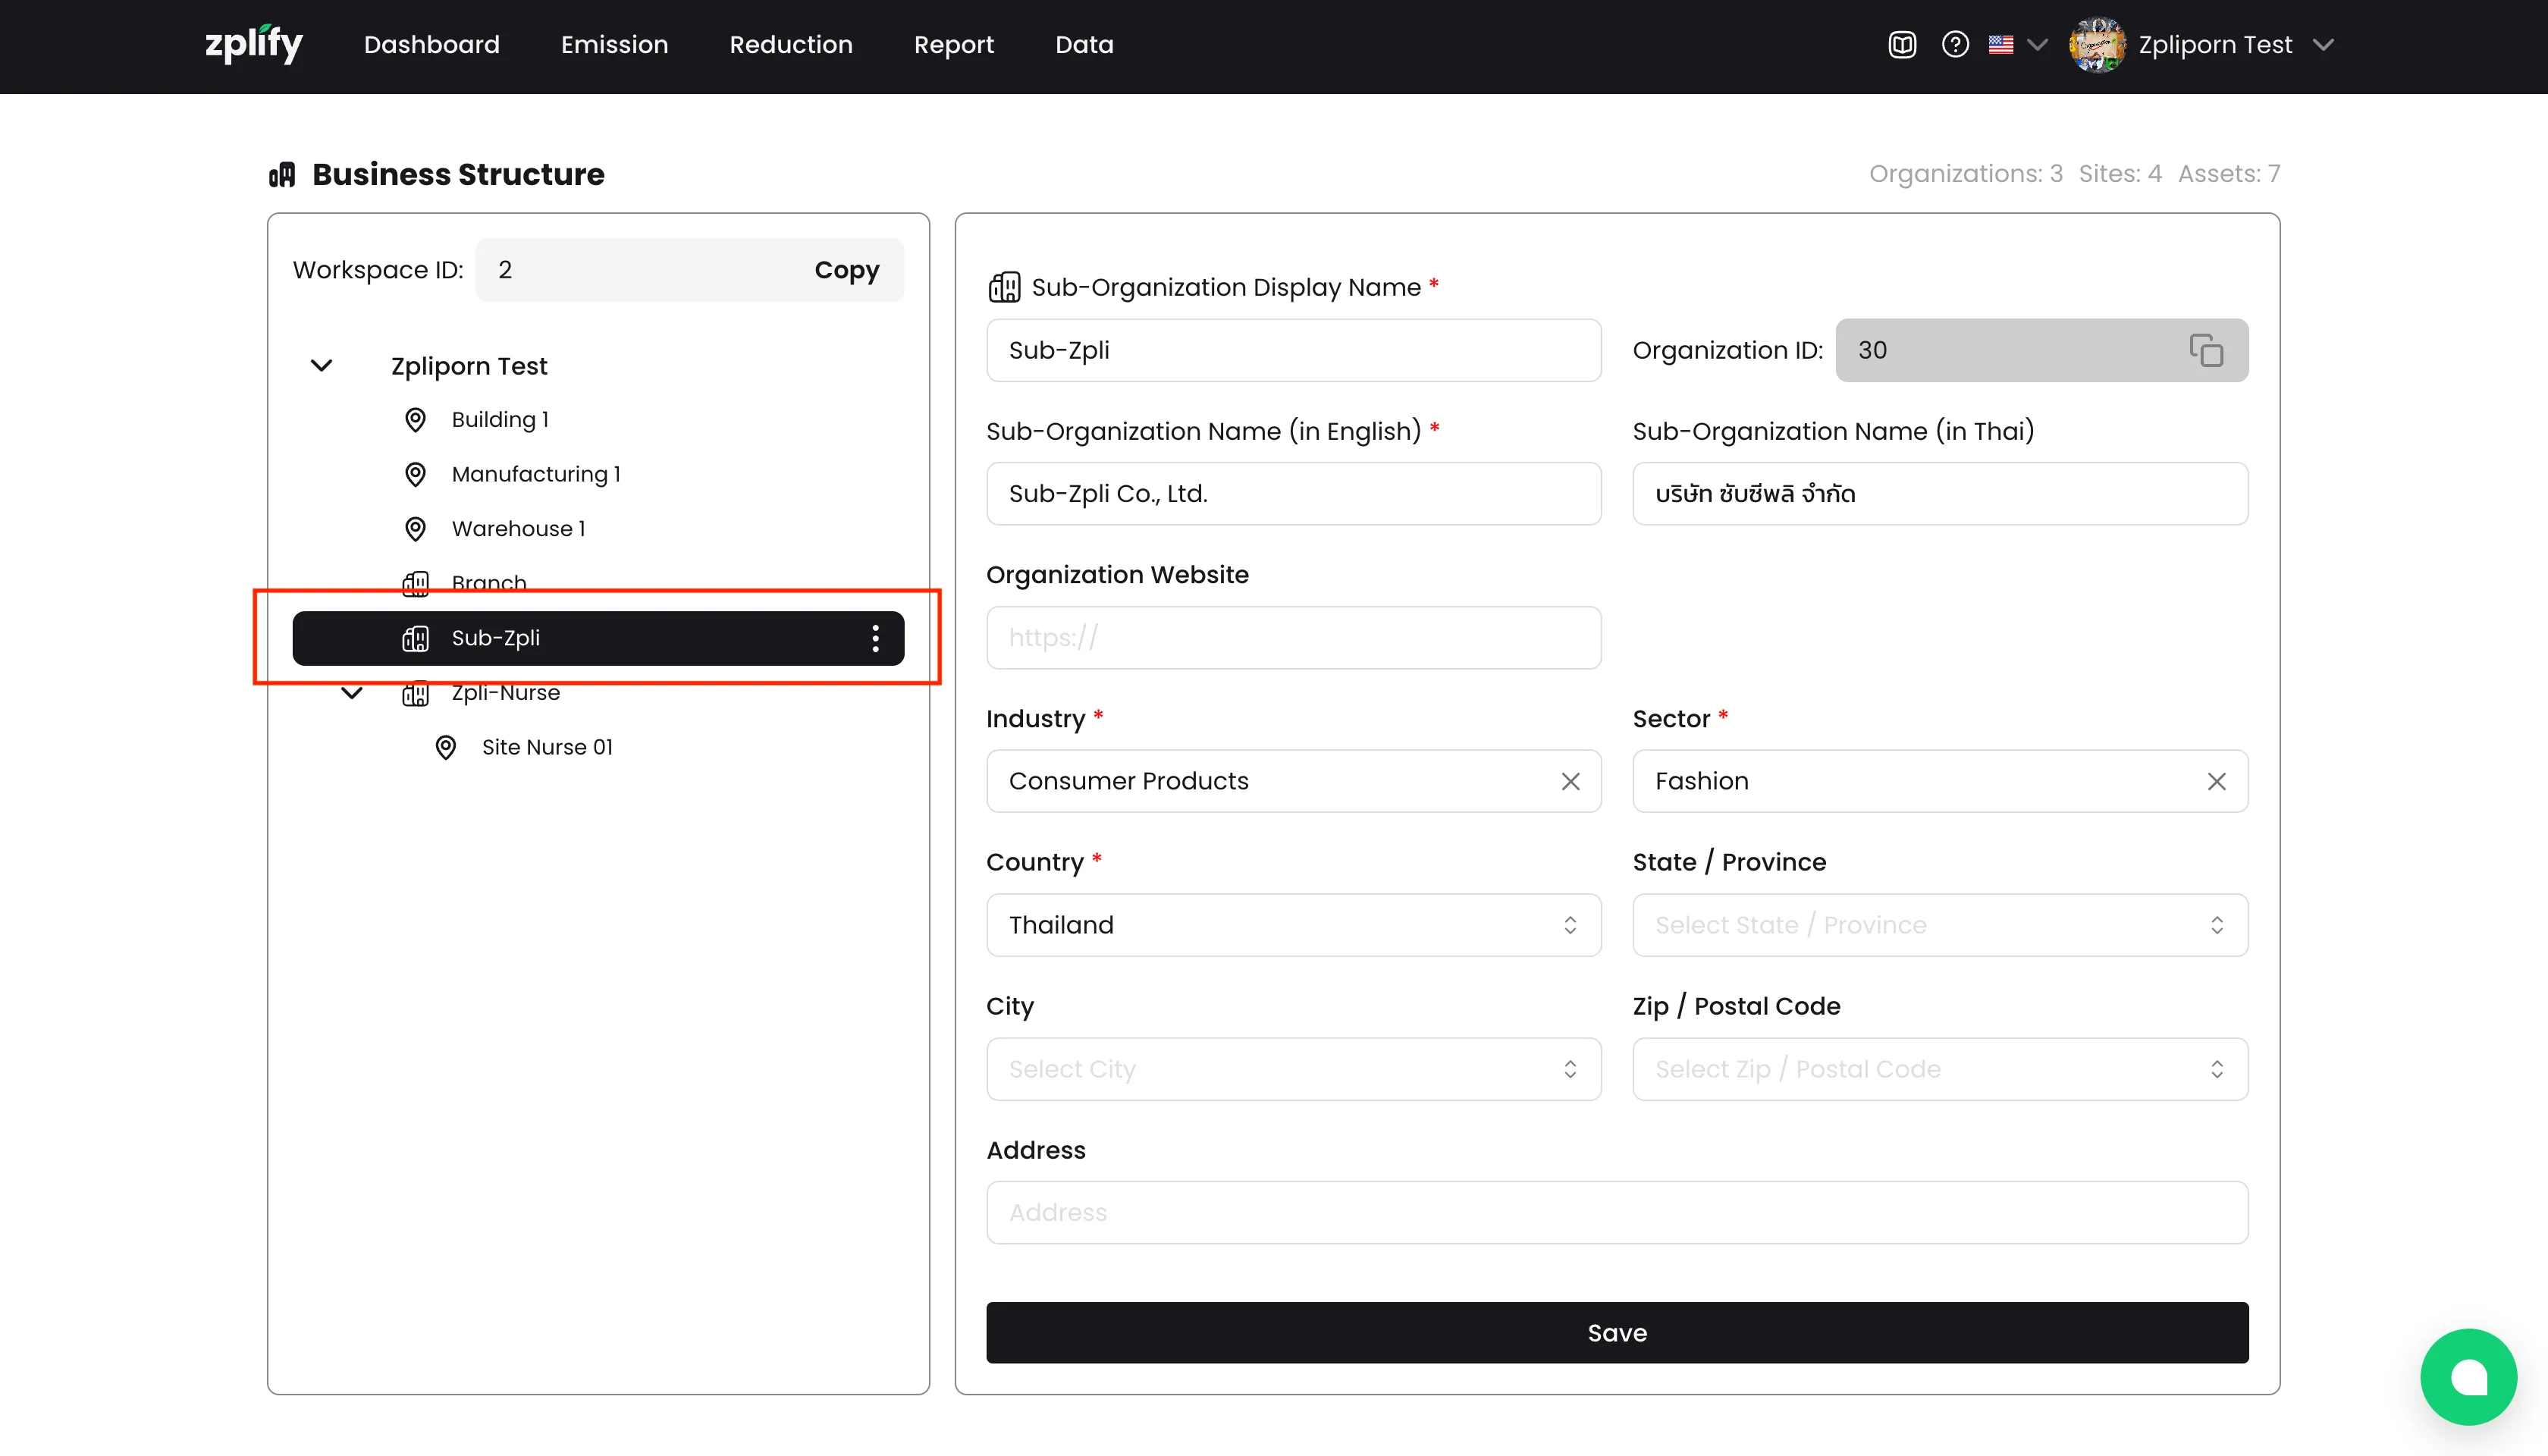This screenshot has width=2548, height=1456.
Task: Open the green chat bubble widget
Action: click(2467, 1376)
